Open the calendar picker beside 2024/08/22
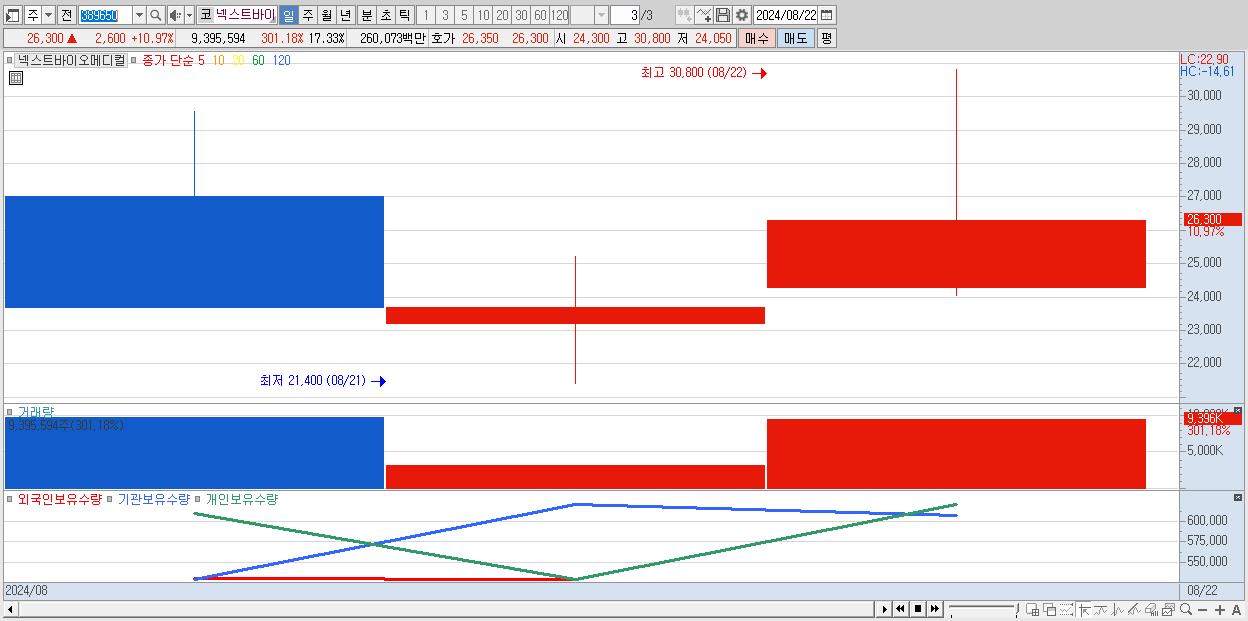The width and height of the screenshot is (1248, 621). [826, 15]
